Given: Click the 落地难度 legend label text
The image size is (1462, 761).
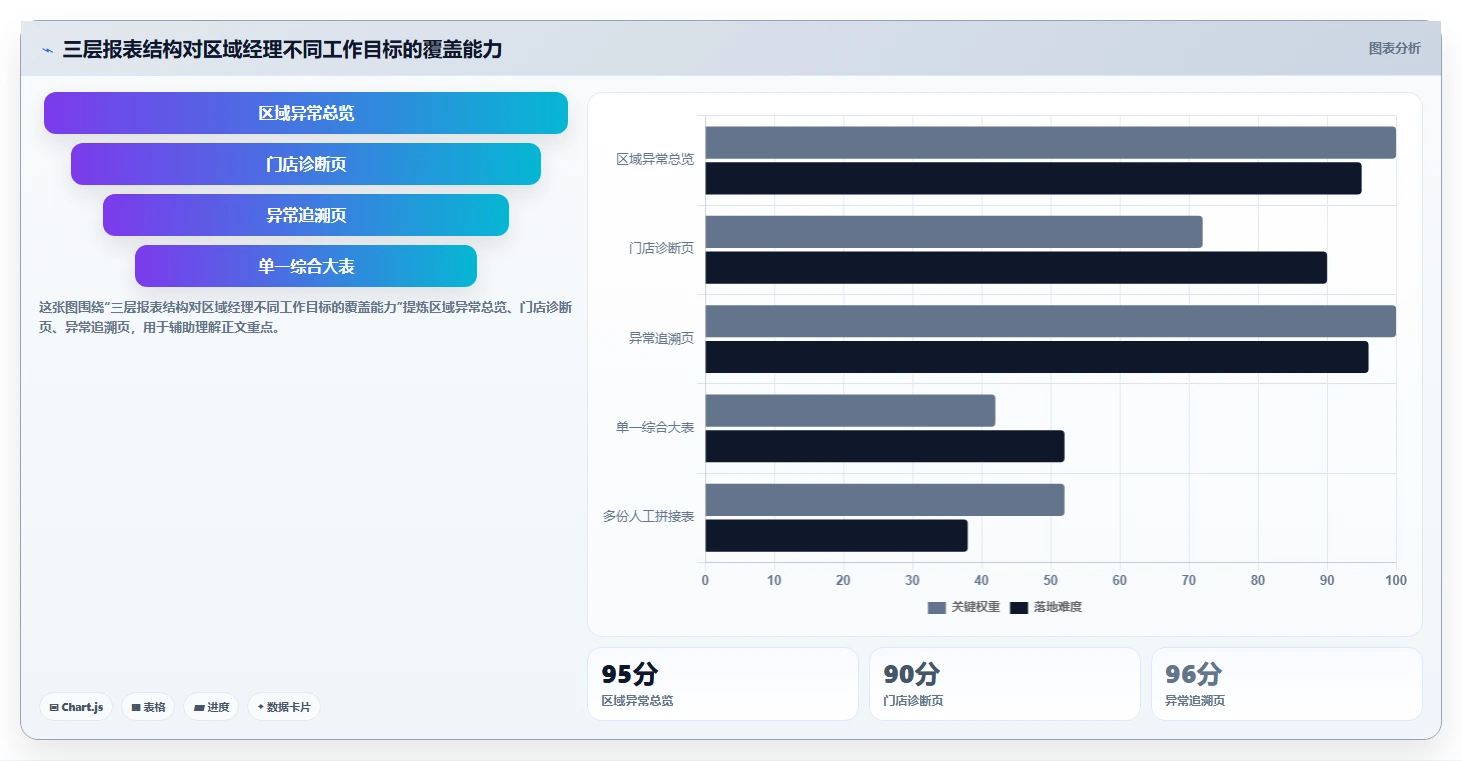Looking at the screenshot, I should click(x=1058, y=607).
